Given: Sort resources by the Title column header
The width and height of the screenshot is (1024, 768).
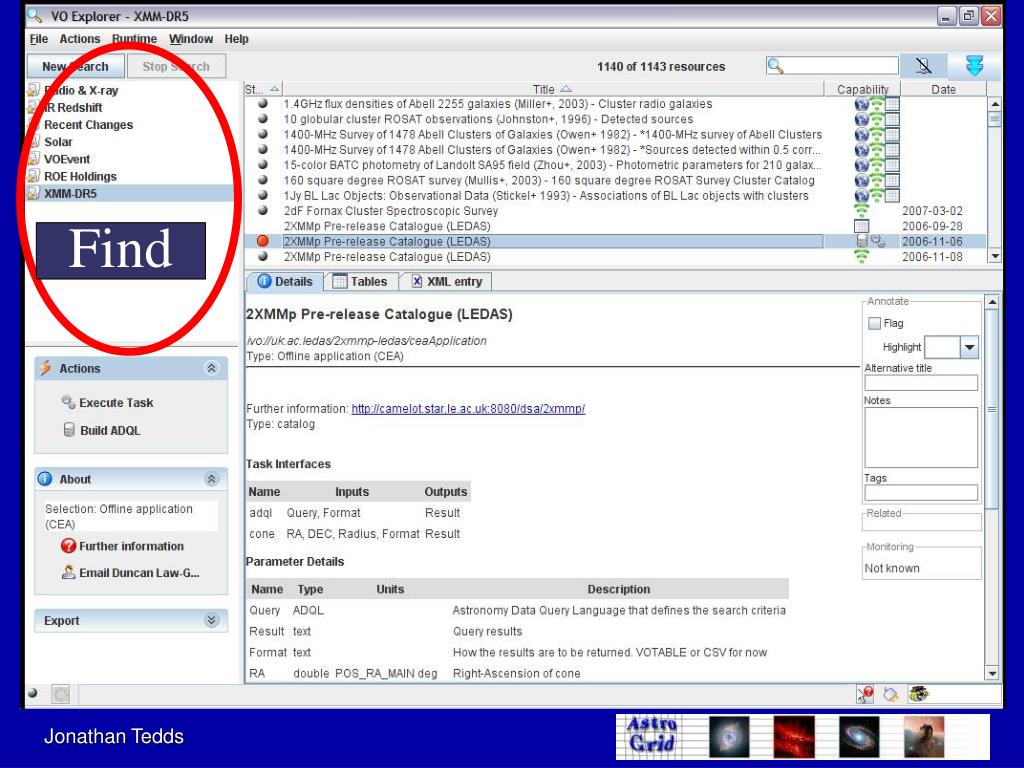Looking at the screenshot, I should (551, 89).
